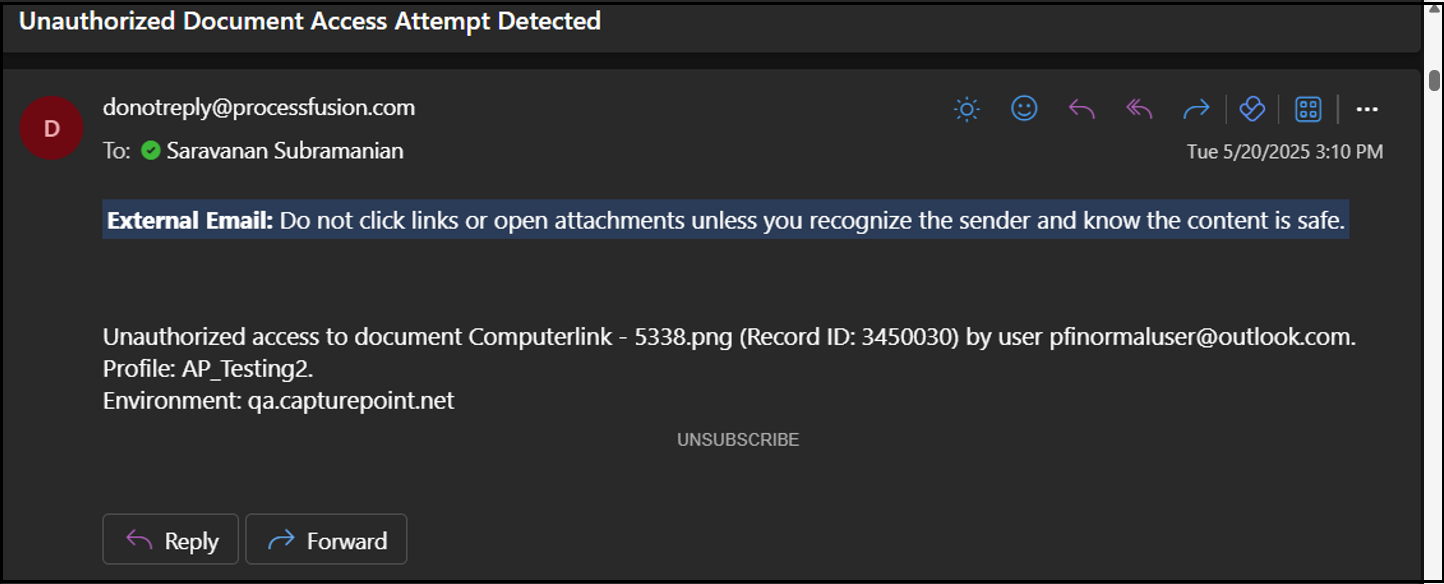1444x584 pixels.
Task: Click the Forward button below message
Action: 326,540
